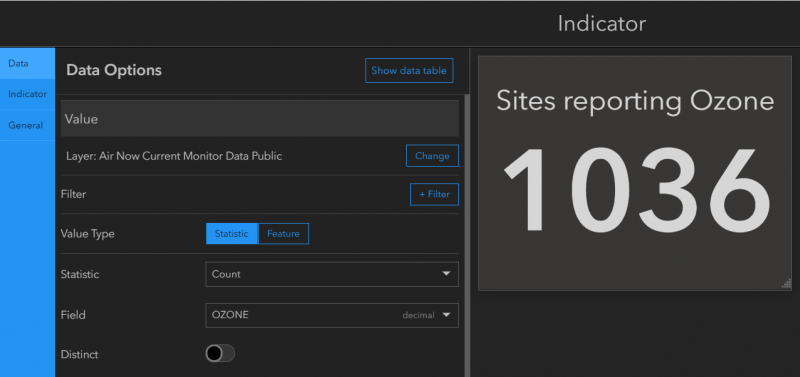Collapse the Value section header
The width and height of the screenshot is (800, 377).
(x=260, y=118)
